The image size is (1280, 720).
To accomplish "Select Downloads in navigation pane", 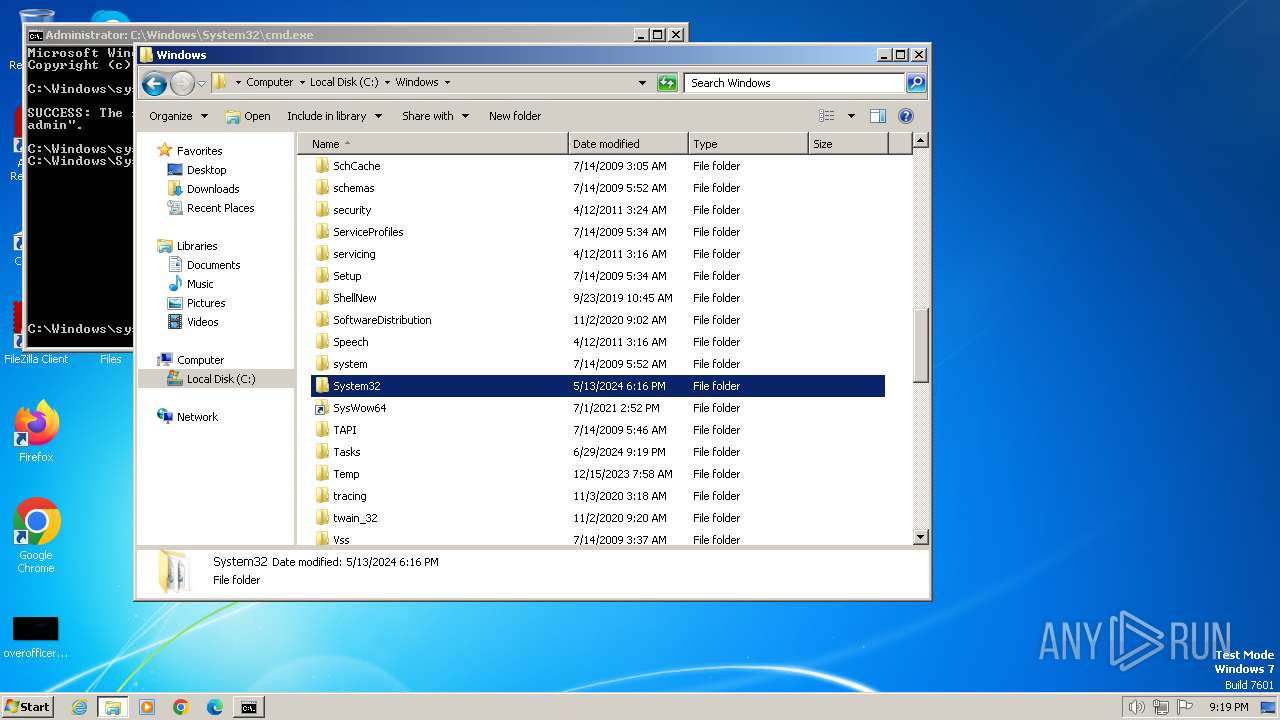I will click(x=212, y=189).
